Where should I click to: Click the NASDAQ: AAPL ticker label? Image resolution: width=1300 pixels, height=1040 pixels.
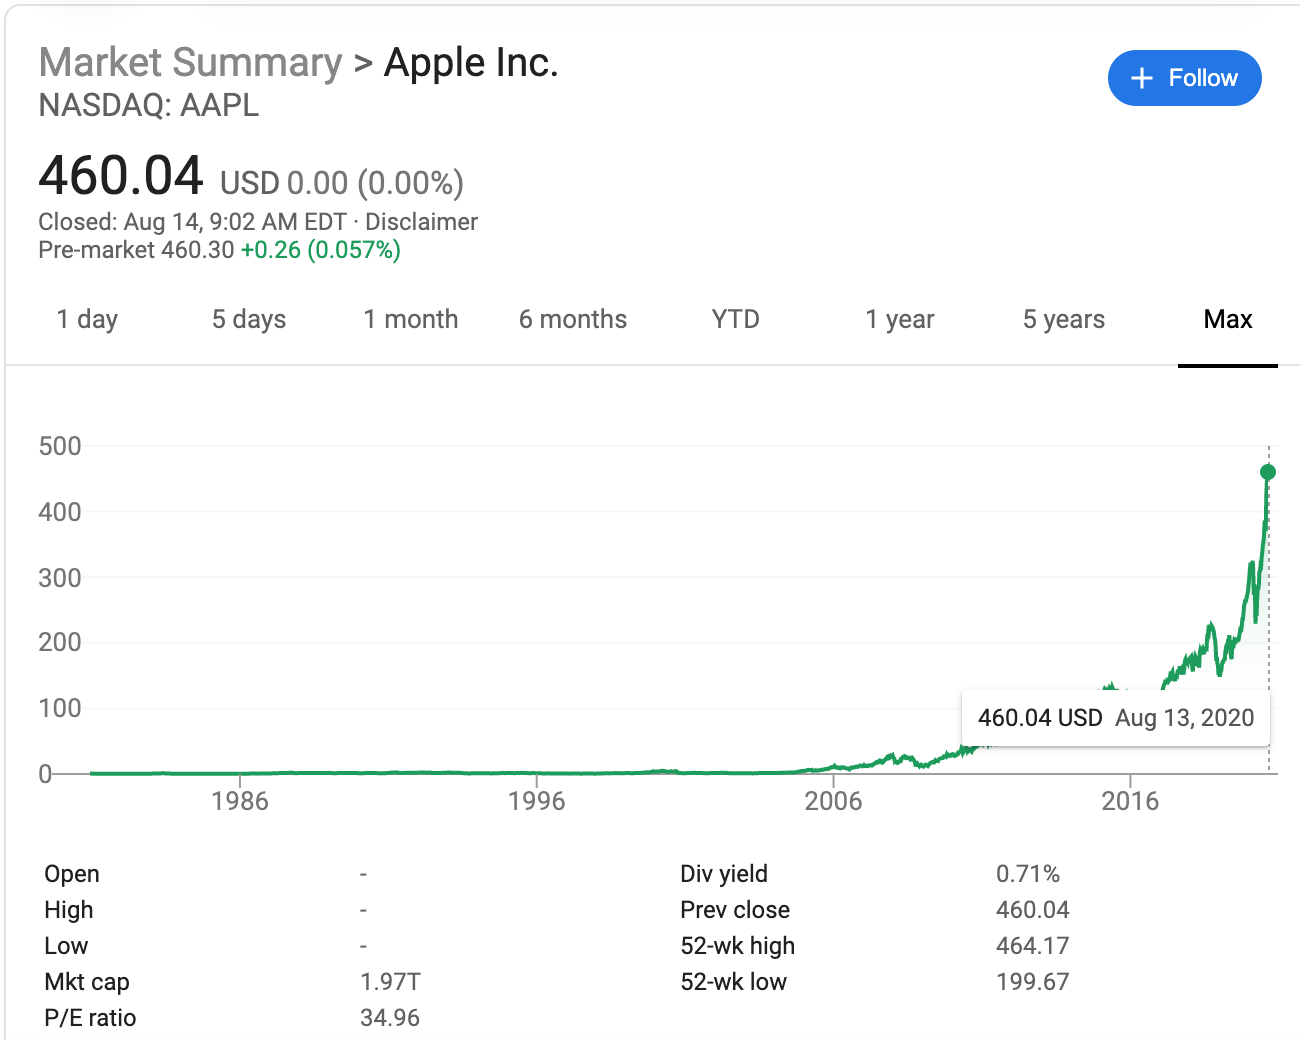(148, 105)
